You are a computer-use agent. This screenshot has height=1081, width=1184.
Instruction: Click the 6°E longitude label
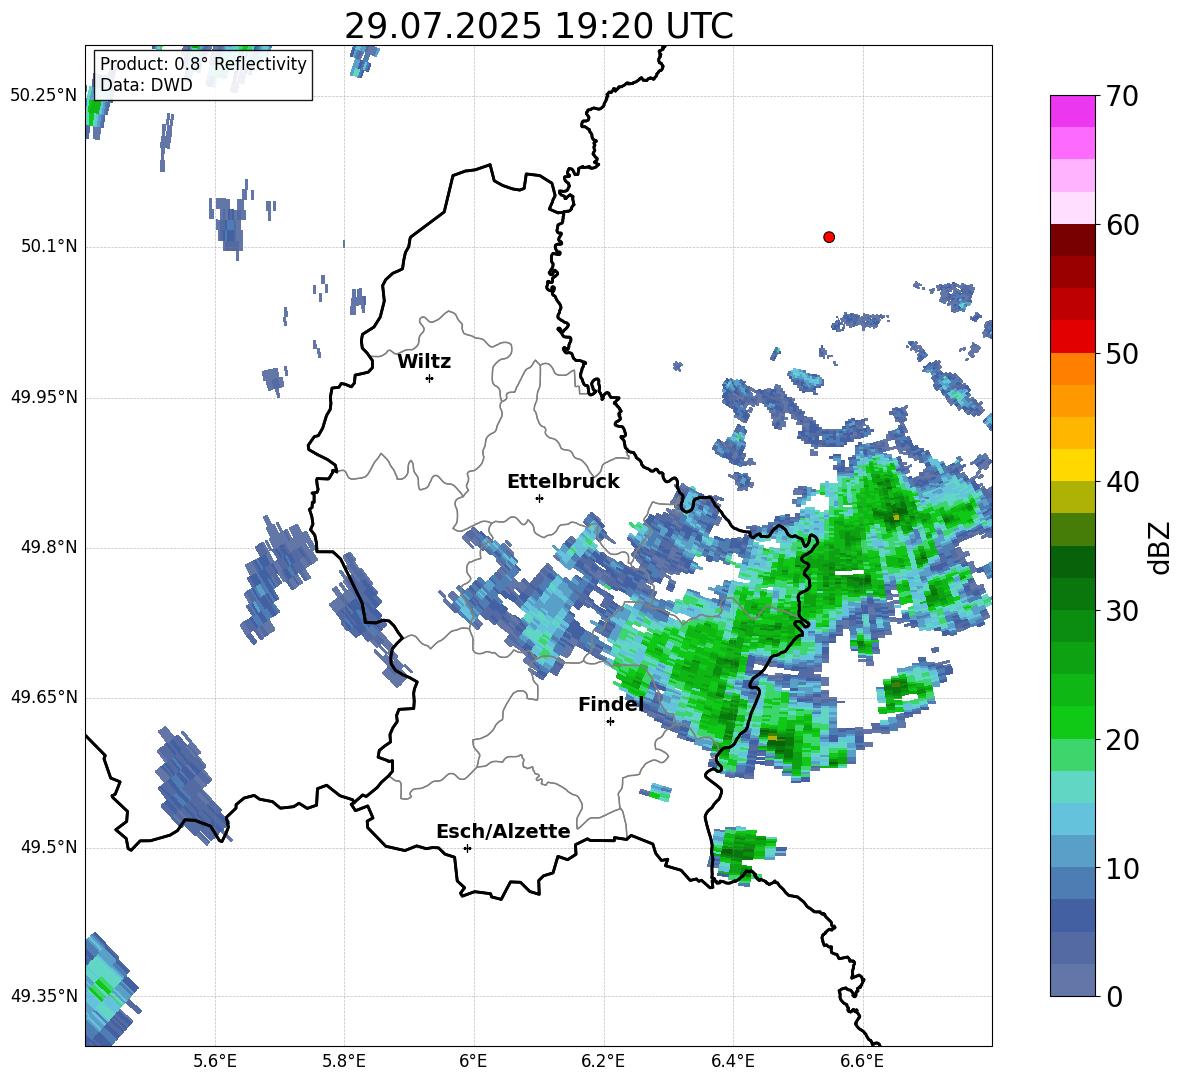[x=473, y=1061]
